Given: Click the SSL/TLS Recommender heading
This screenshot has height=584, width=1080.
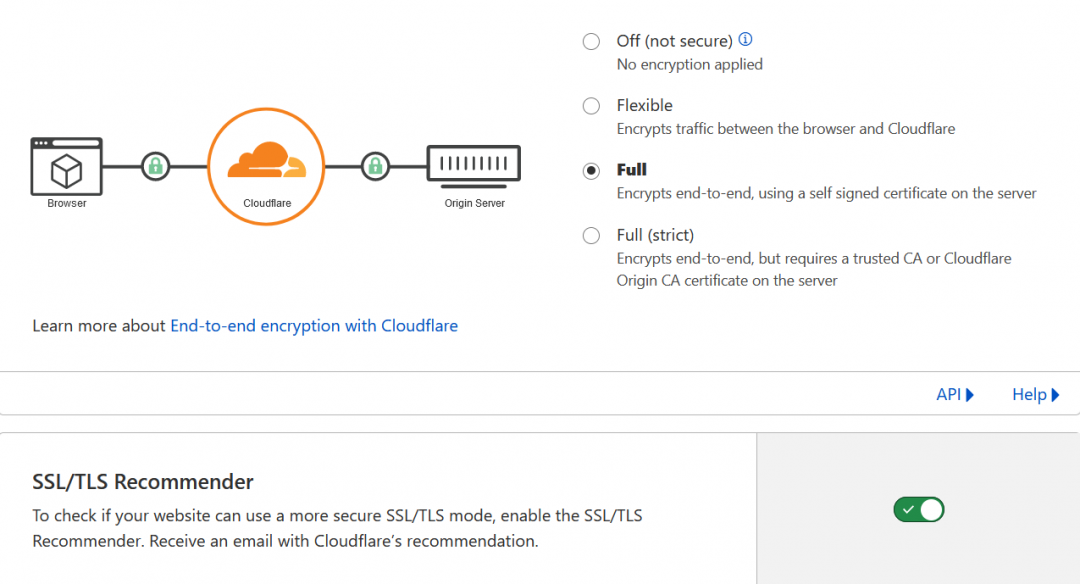Looking at the screenshot, I should pyautogui.click(x=143, y=482).
